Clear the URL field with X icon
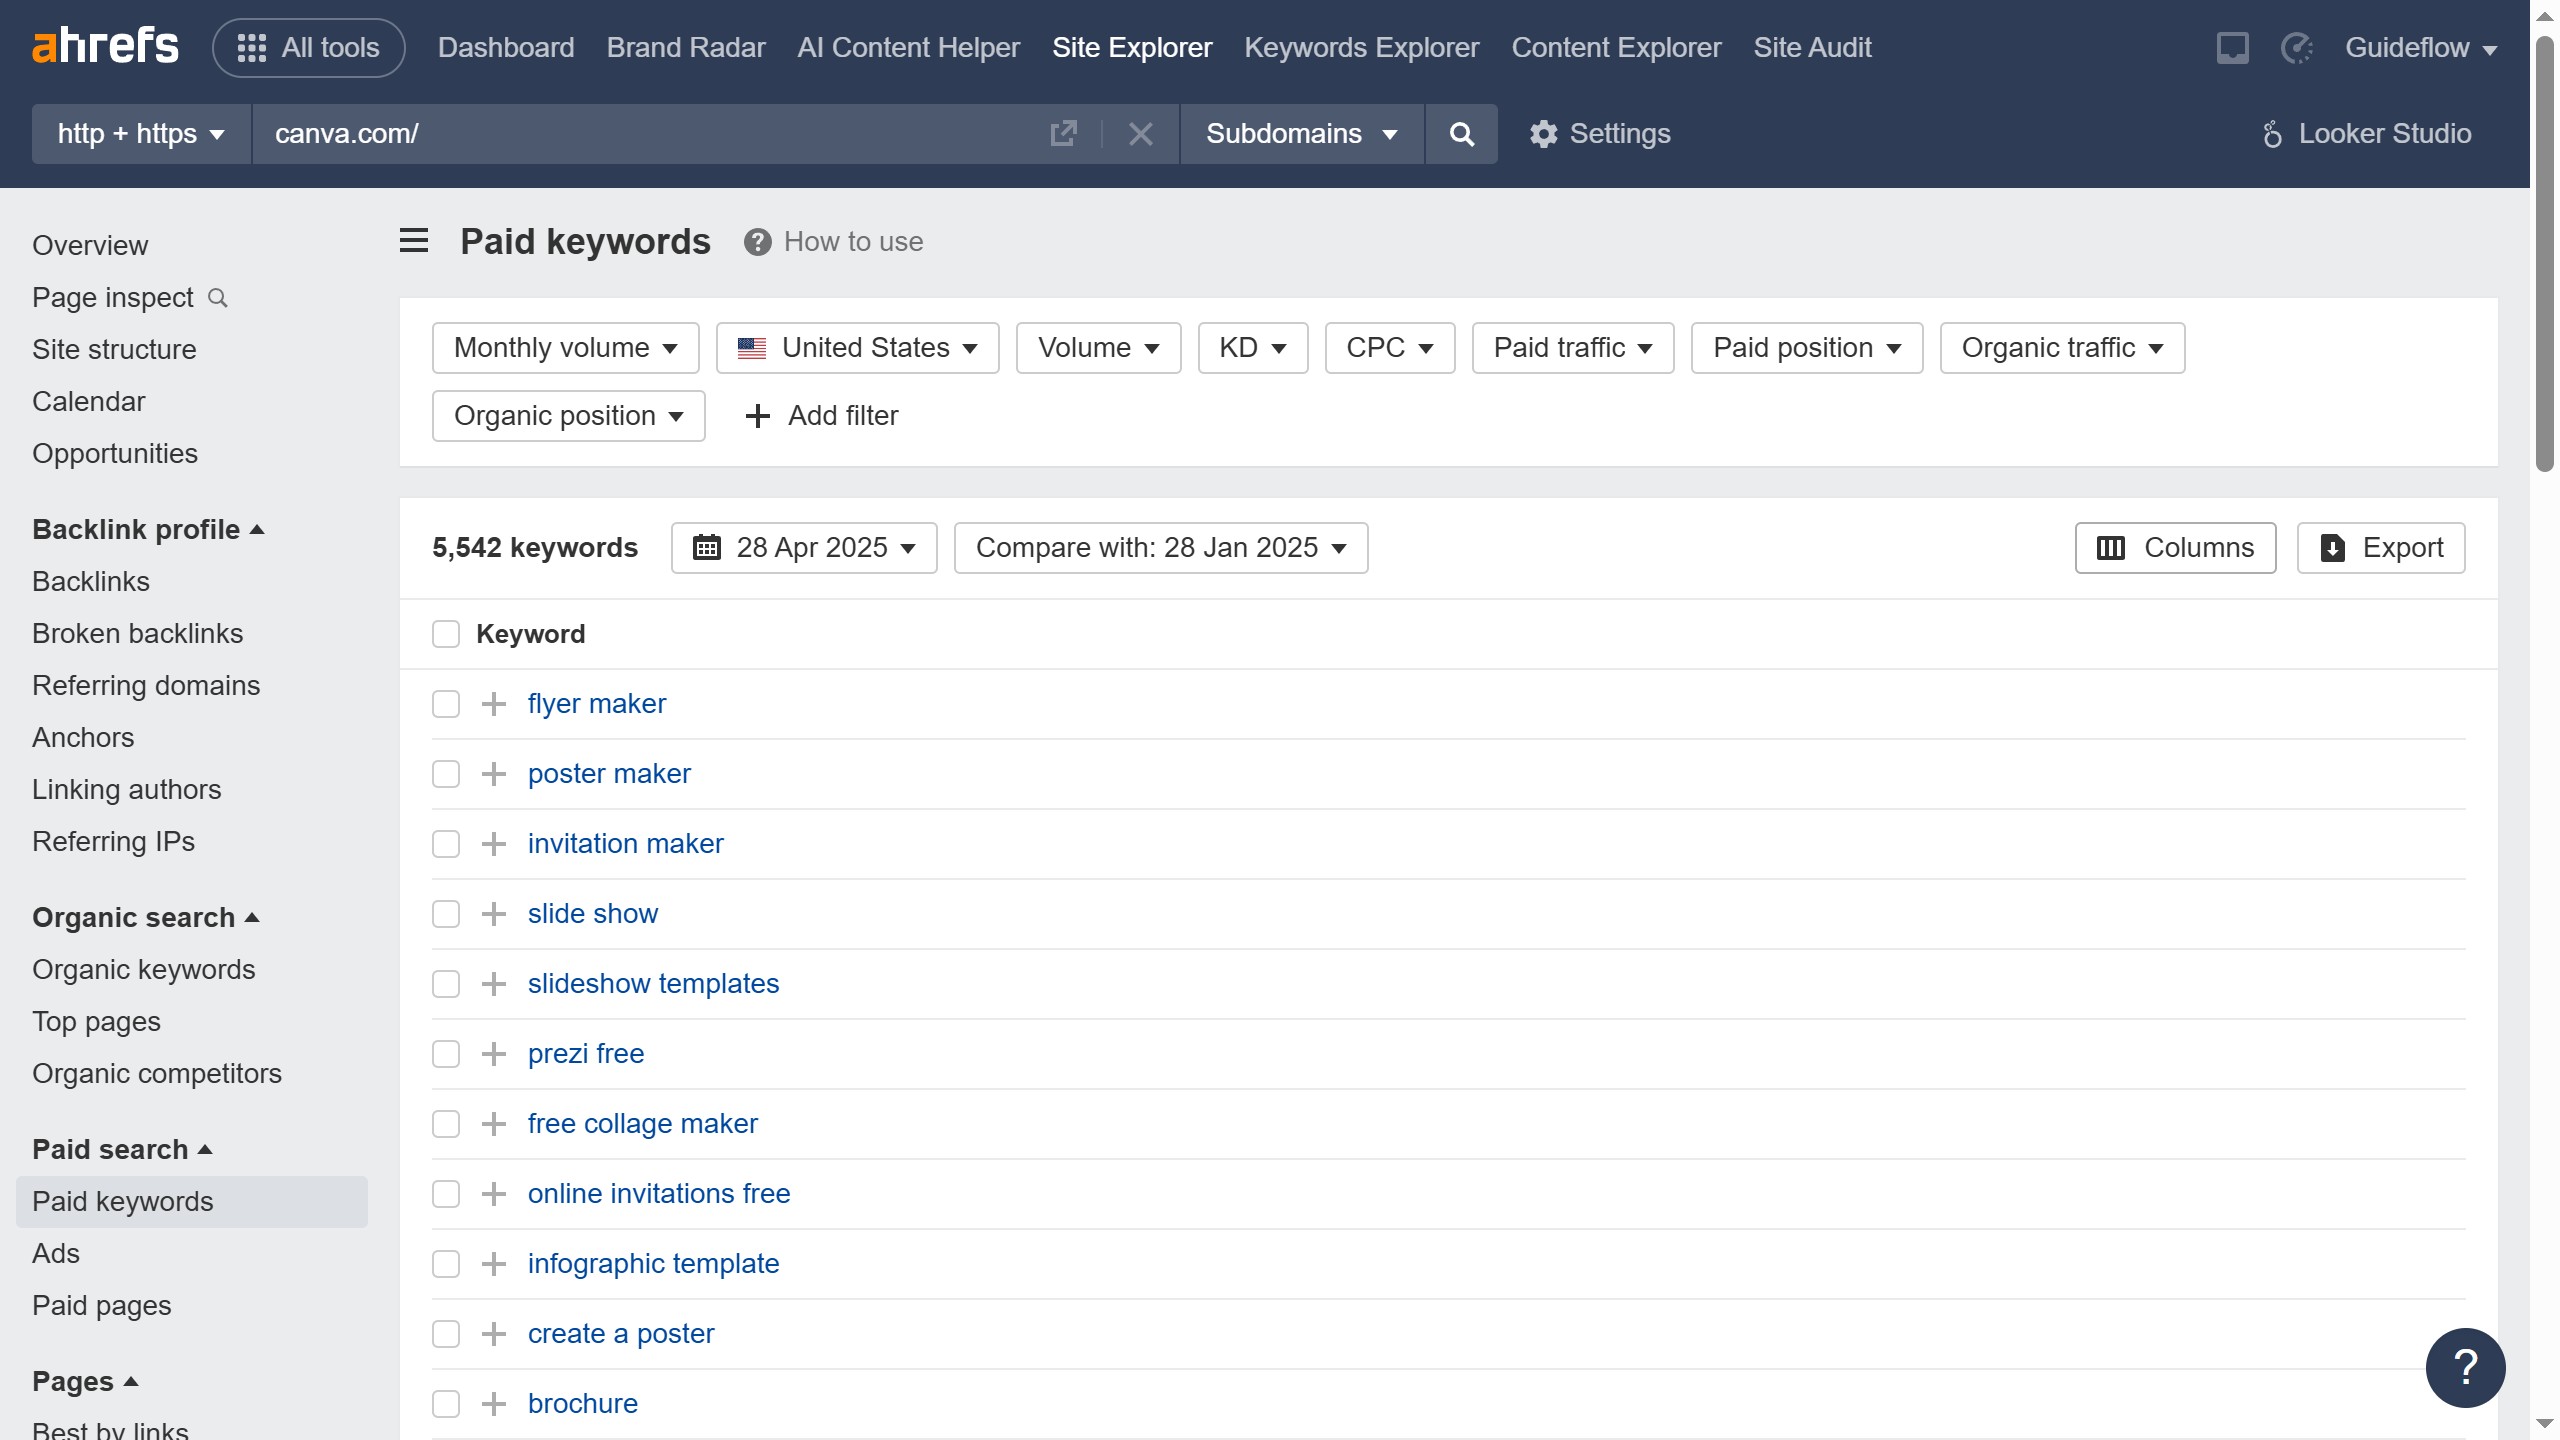The height and width of the screenshot is (1440, 2560). pos(1140,134)
